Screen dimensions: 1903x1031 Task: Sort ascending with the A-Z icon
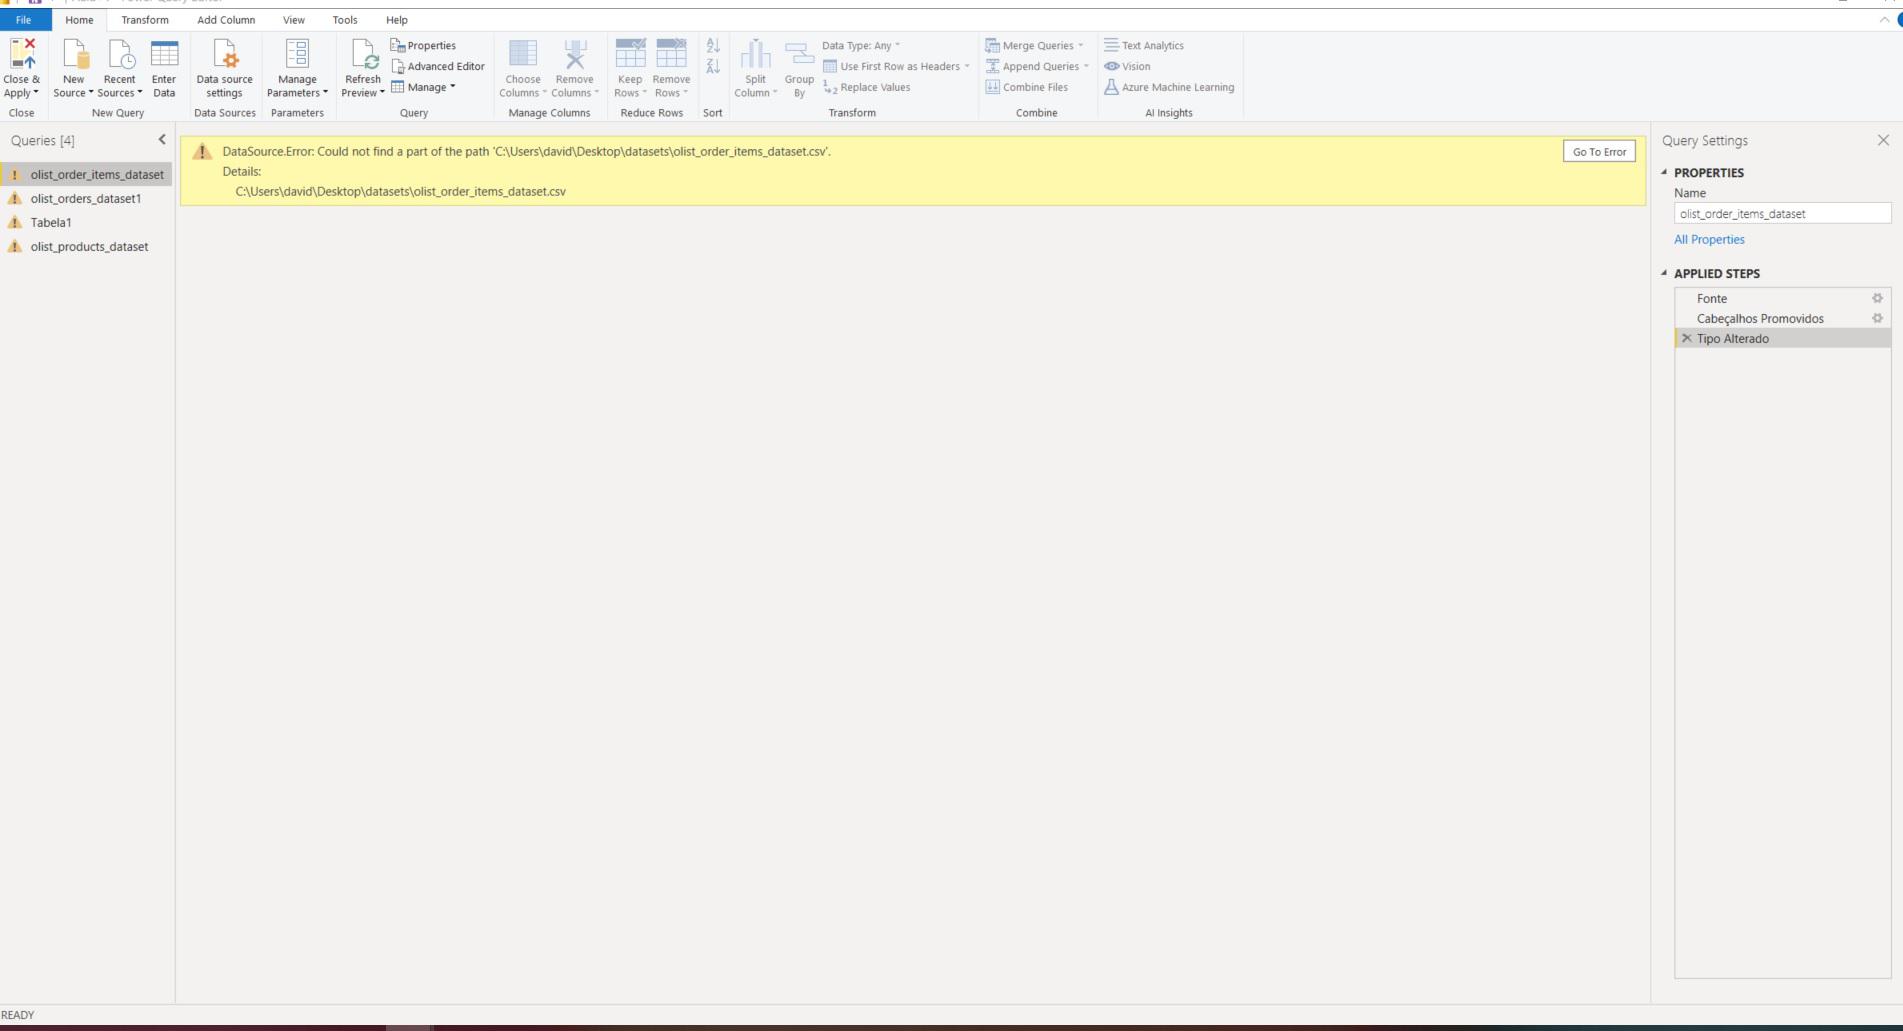713,45
